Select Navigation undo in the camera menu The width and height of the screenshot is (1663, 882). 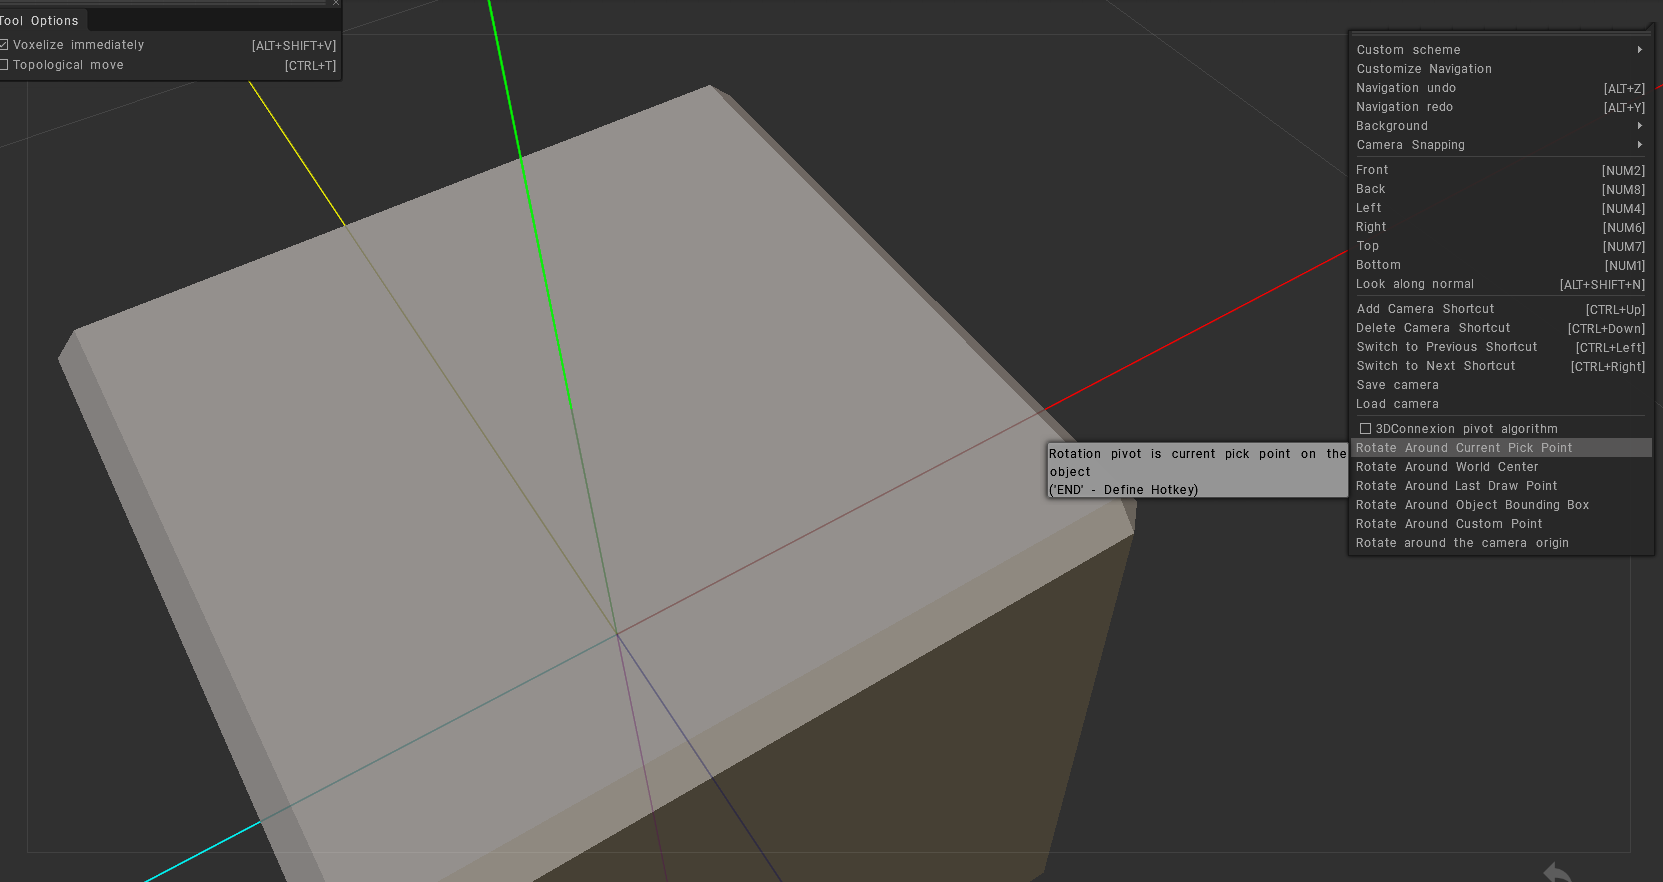point(1405,88)
